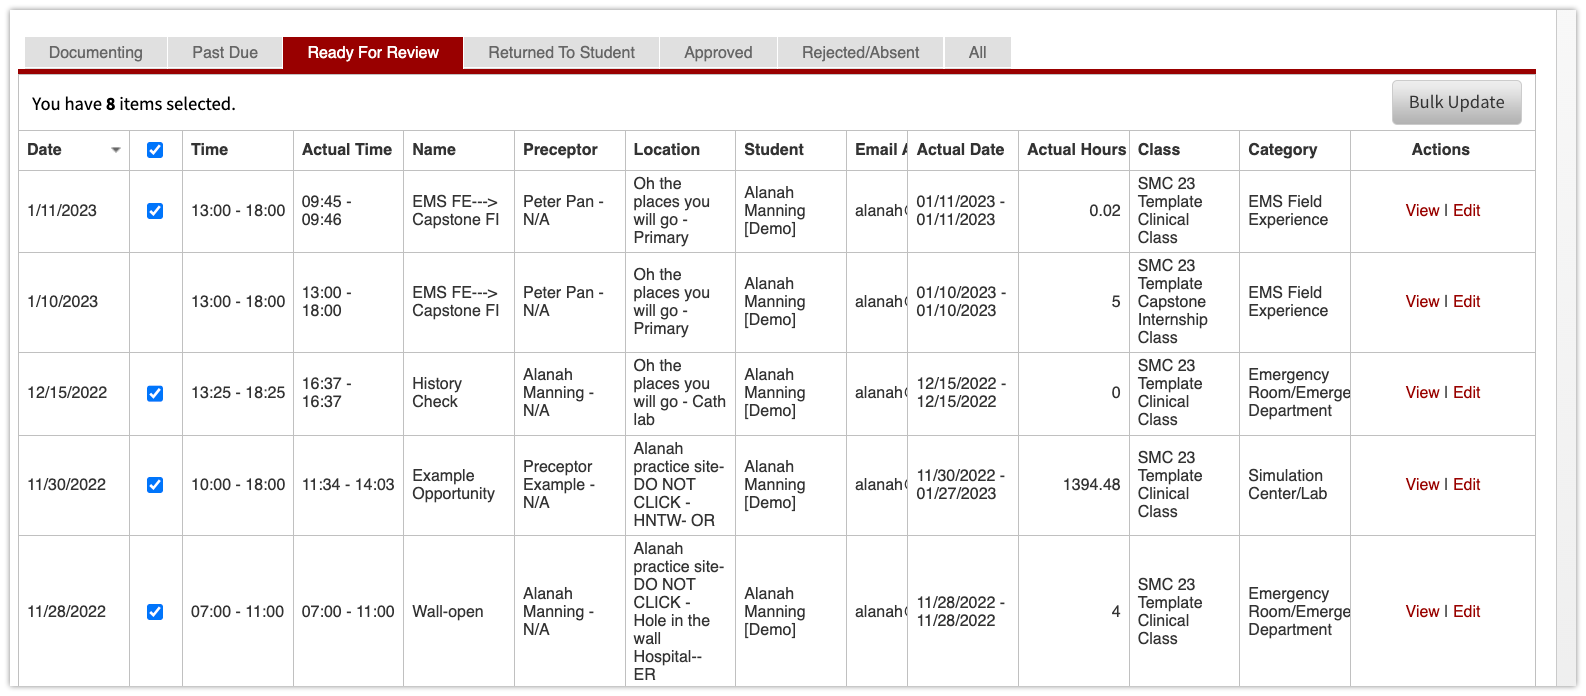
Task: Show the All tab
Action: click(977, 53)
